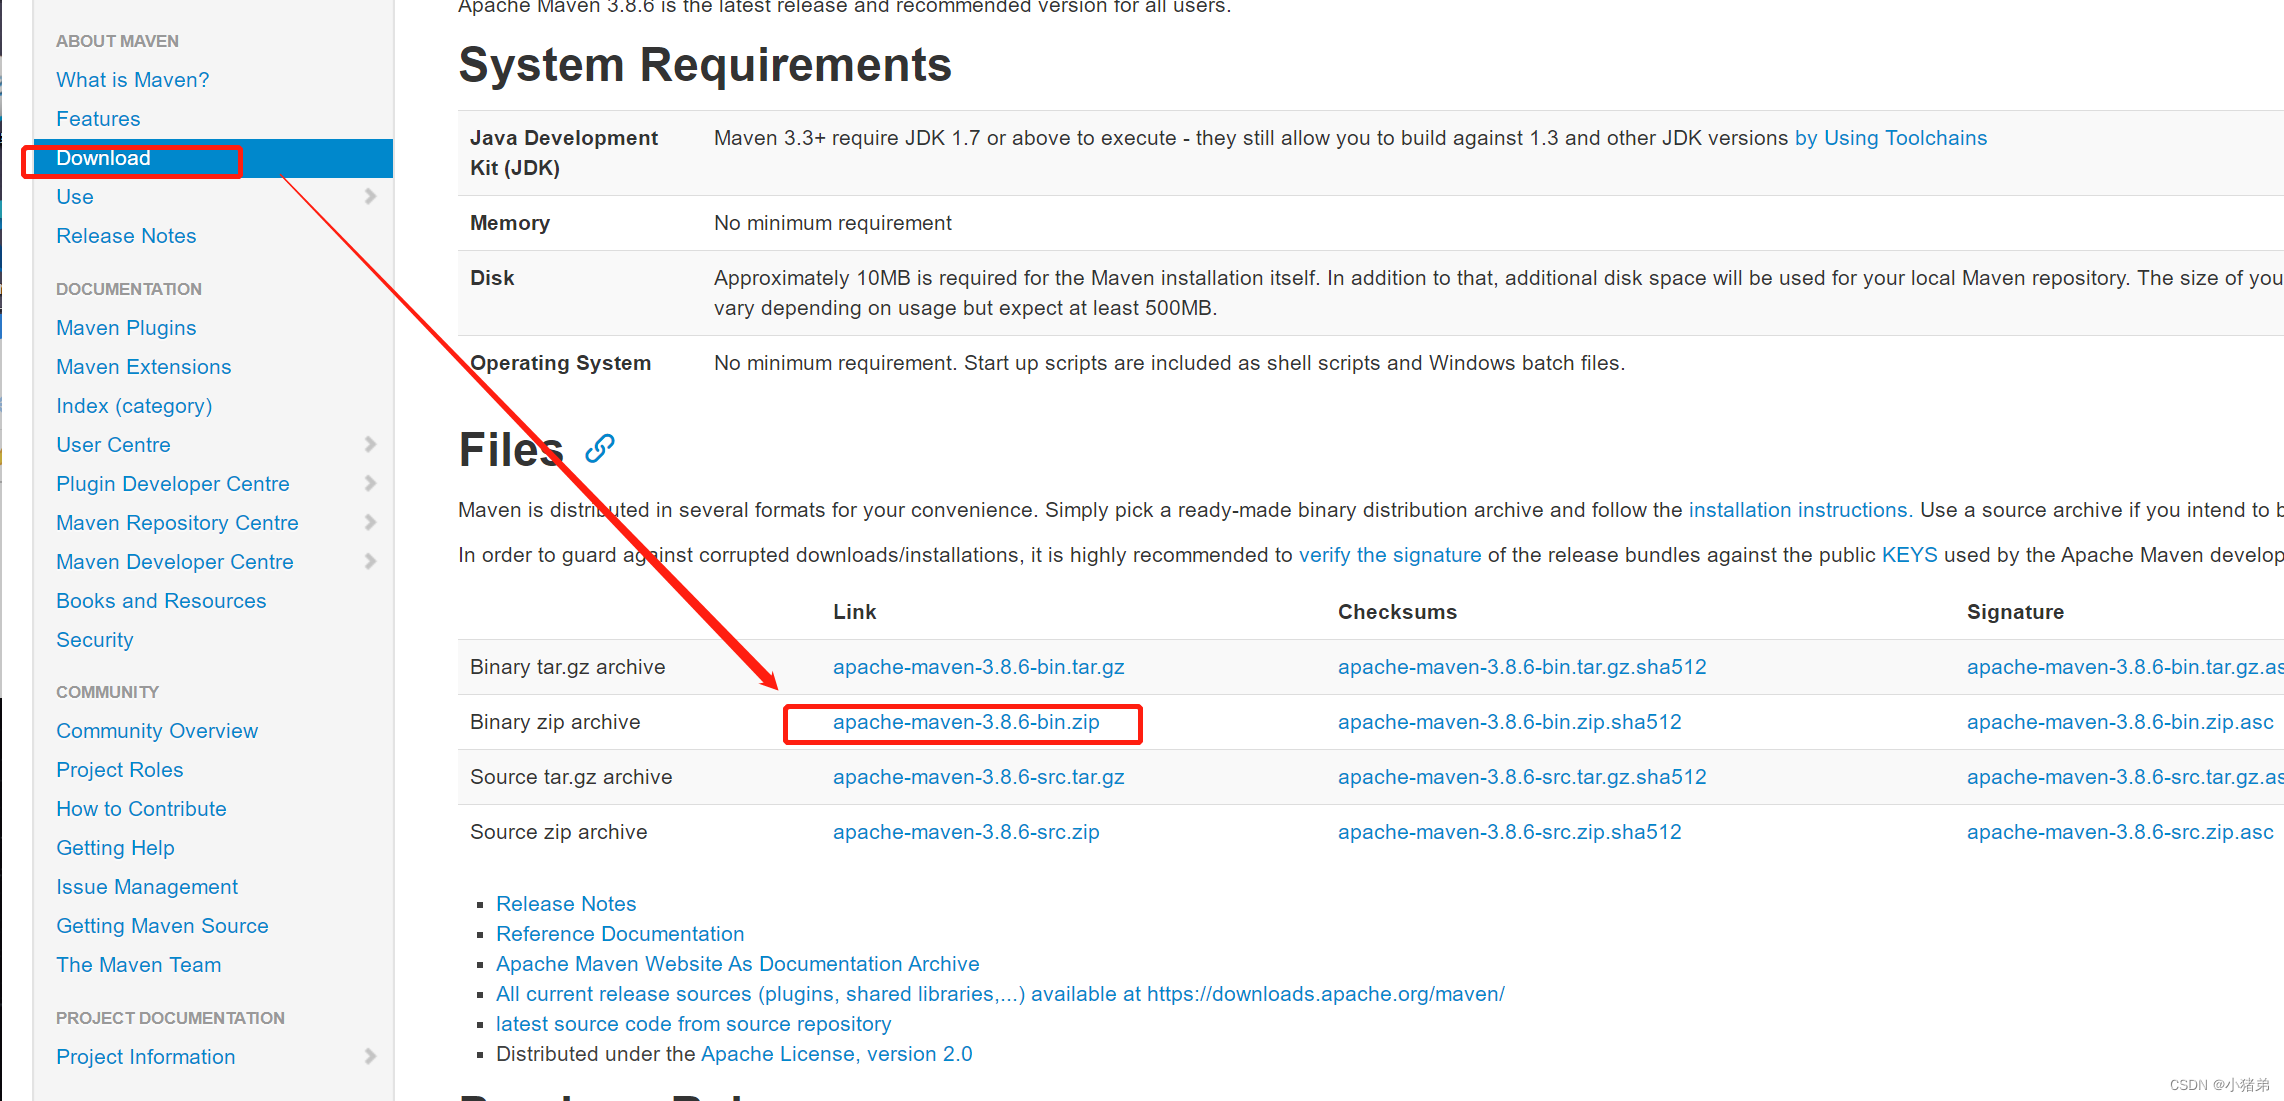Open all current release sources link

pyautogui.click(x=1000, y=994)
